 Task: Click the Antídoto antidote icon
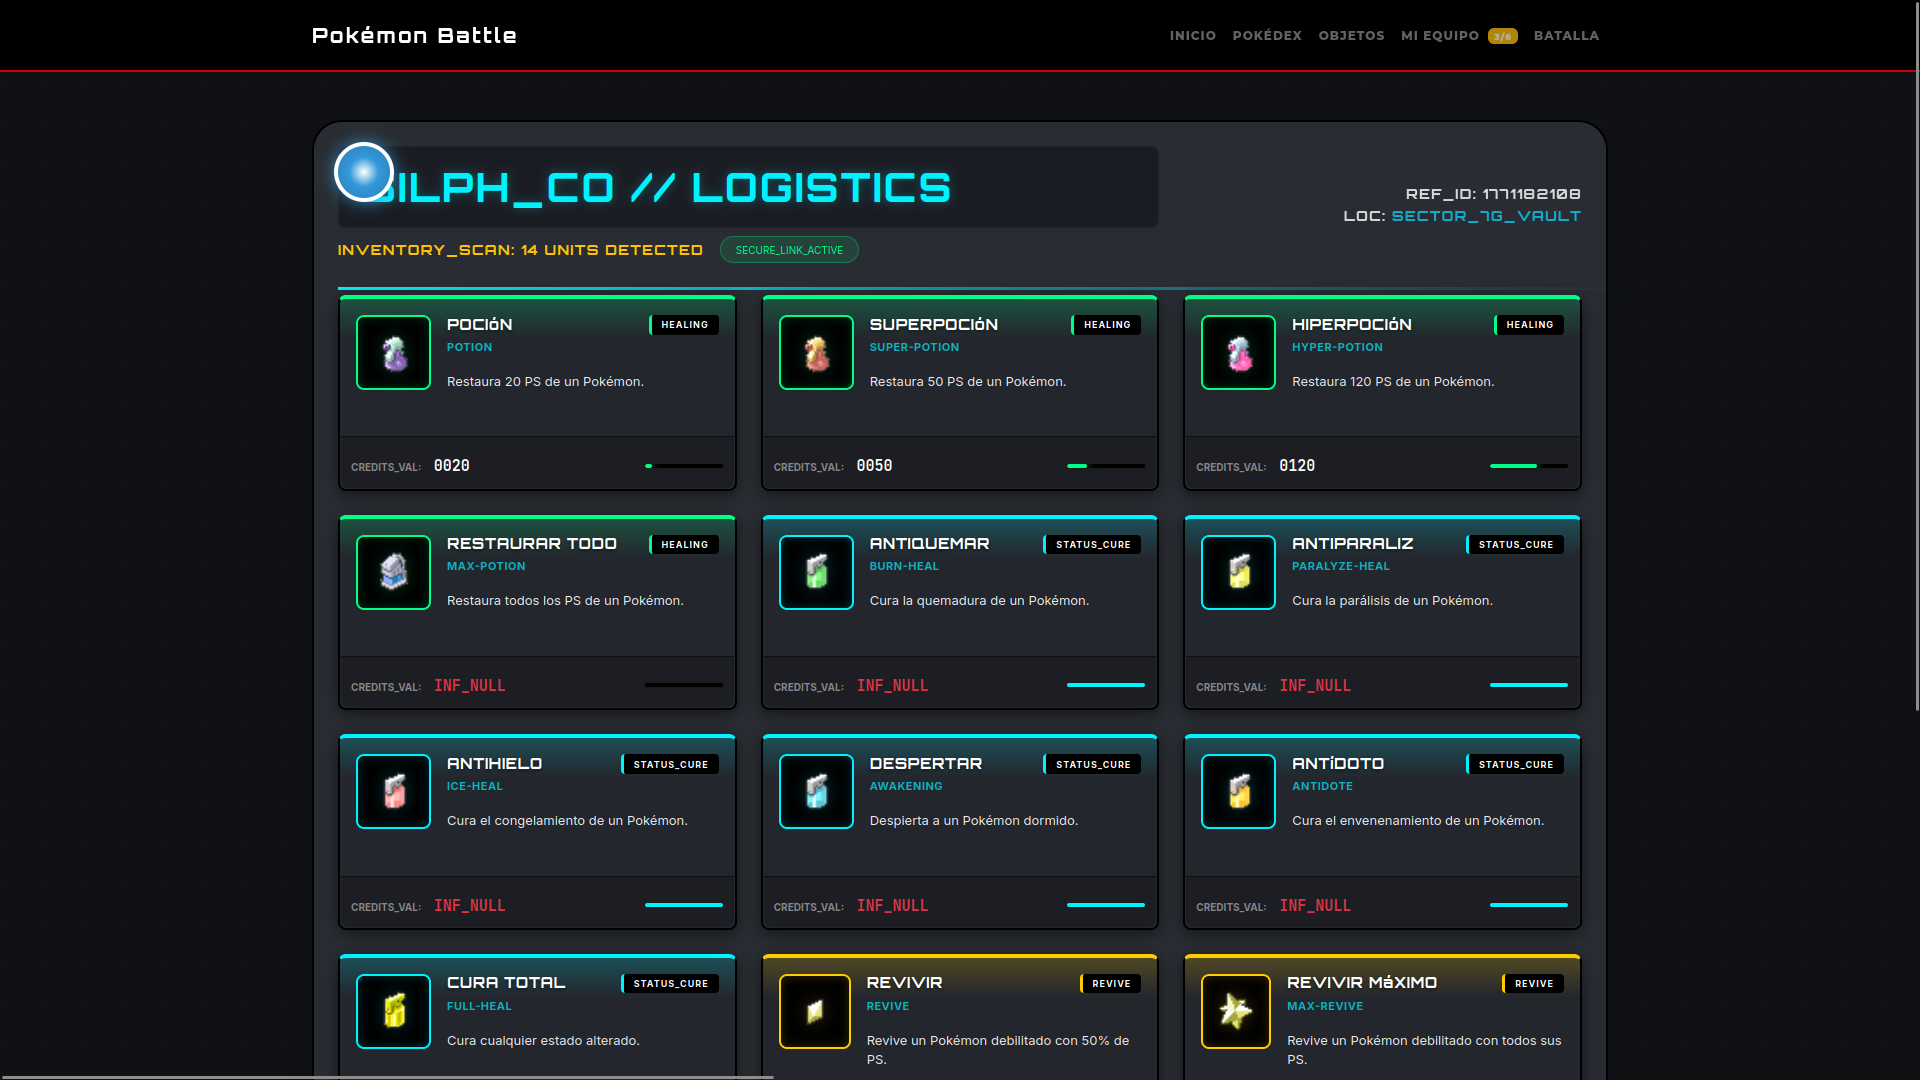click(x=1238, y=792)
